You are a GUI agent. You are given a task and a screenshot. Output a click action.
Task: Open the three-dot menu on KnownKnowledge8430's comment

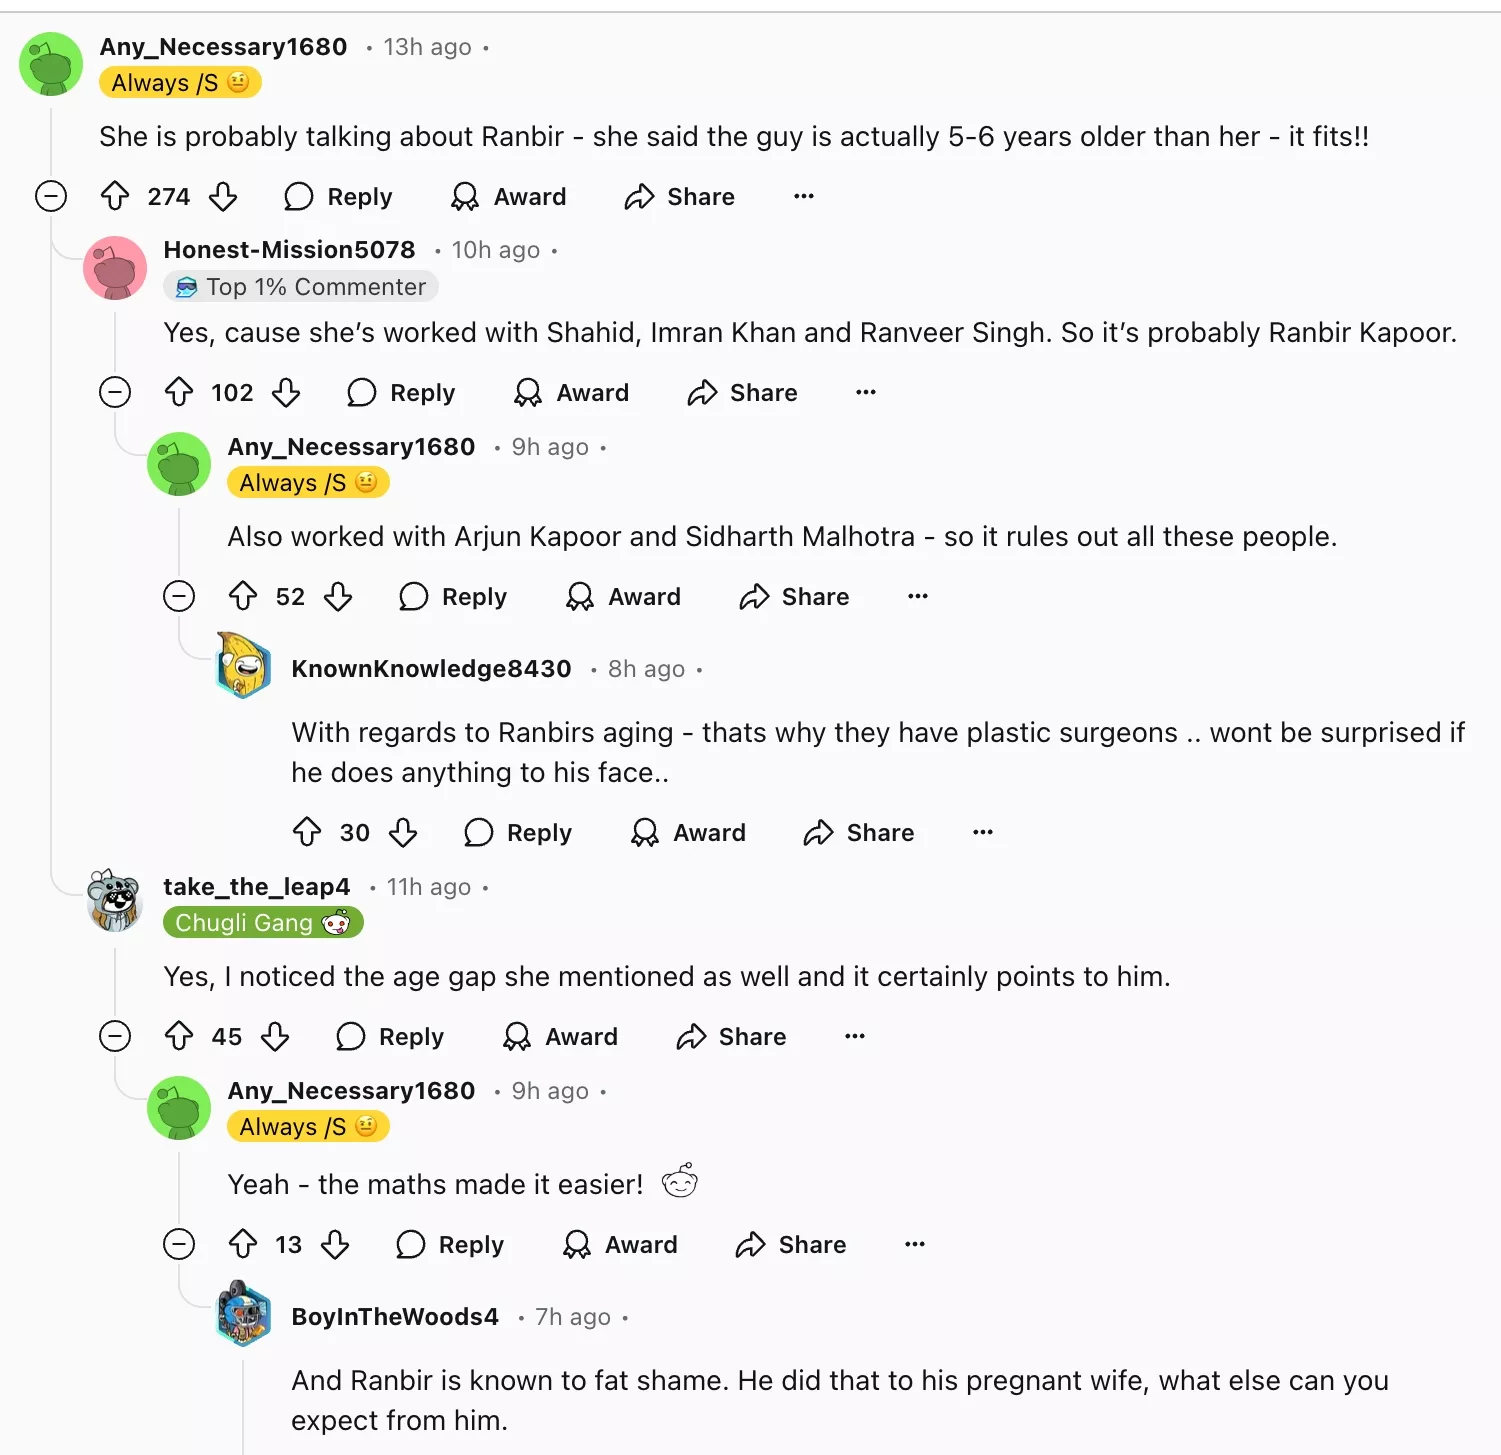983,832
